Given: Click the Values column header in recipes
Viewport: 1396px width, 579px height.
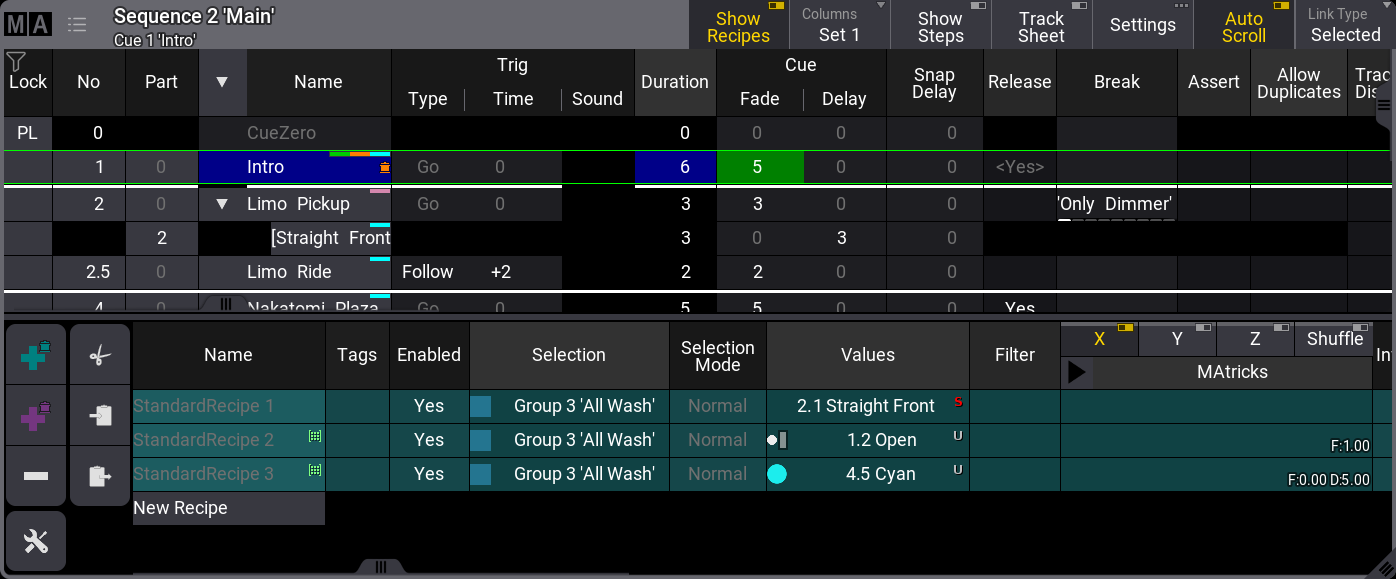Looking at the screenshot, I should (x=868, y=355).
